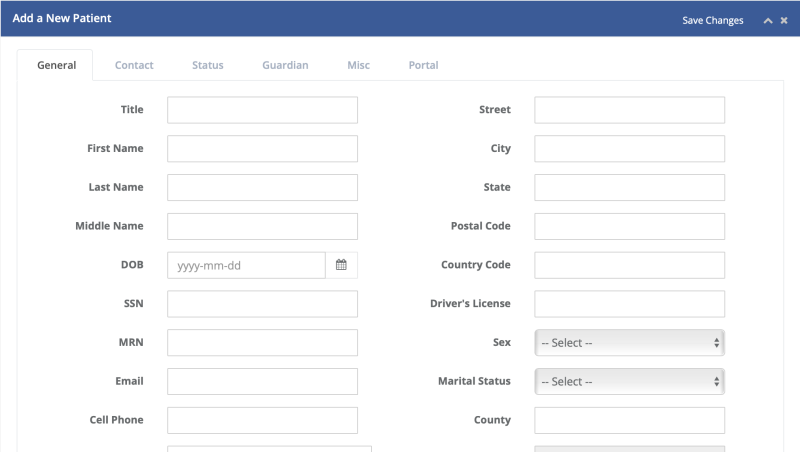This screenshot has width=800, height=452.
Task: Collapse the Add a New Patient panel
Action: click(x=767, y=20)
